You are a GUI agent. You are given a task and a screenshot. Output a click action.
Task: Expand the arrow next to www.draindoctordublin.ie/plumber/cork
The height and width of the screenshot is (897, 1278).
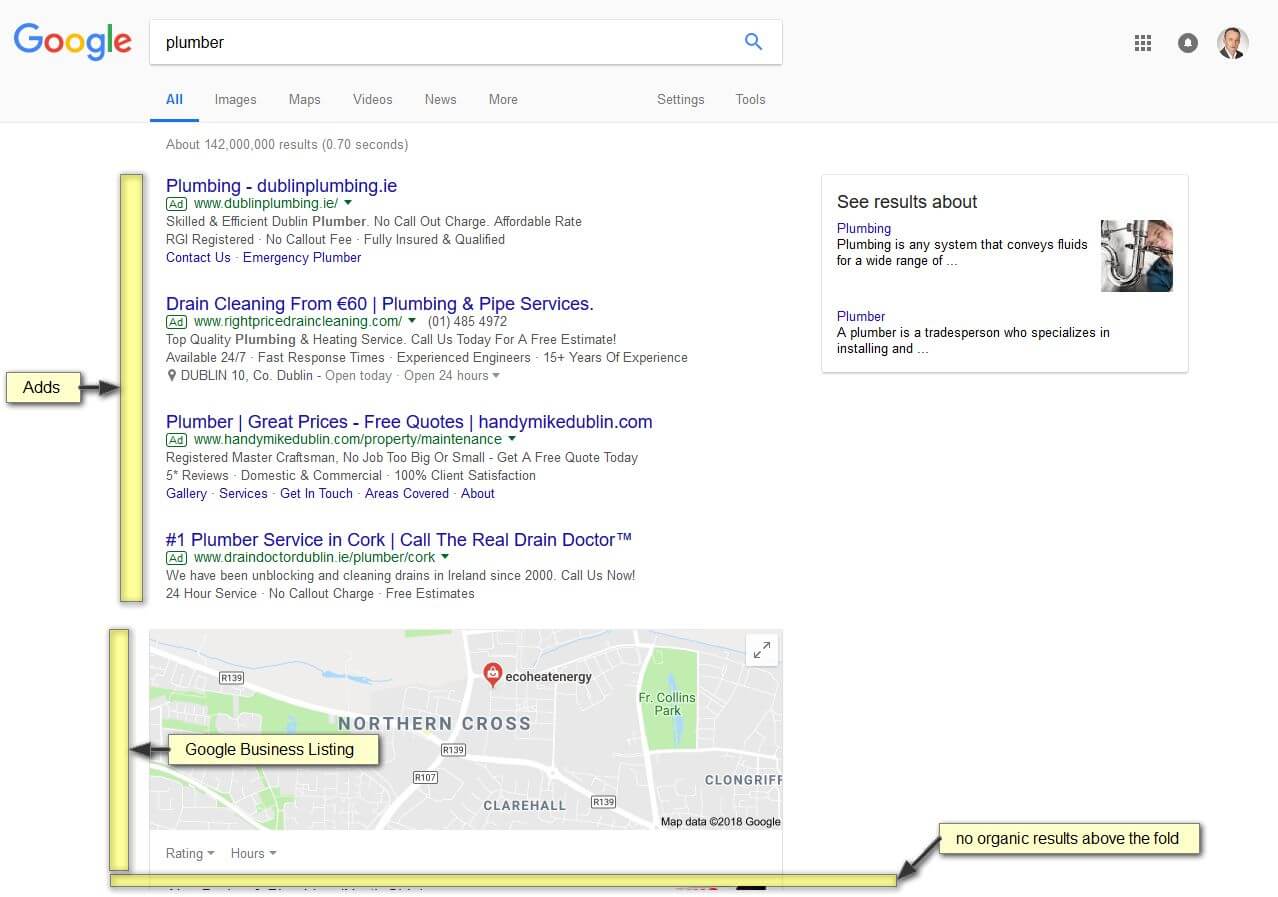[x=445, y=557]
